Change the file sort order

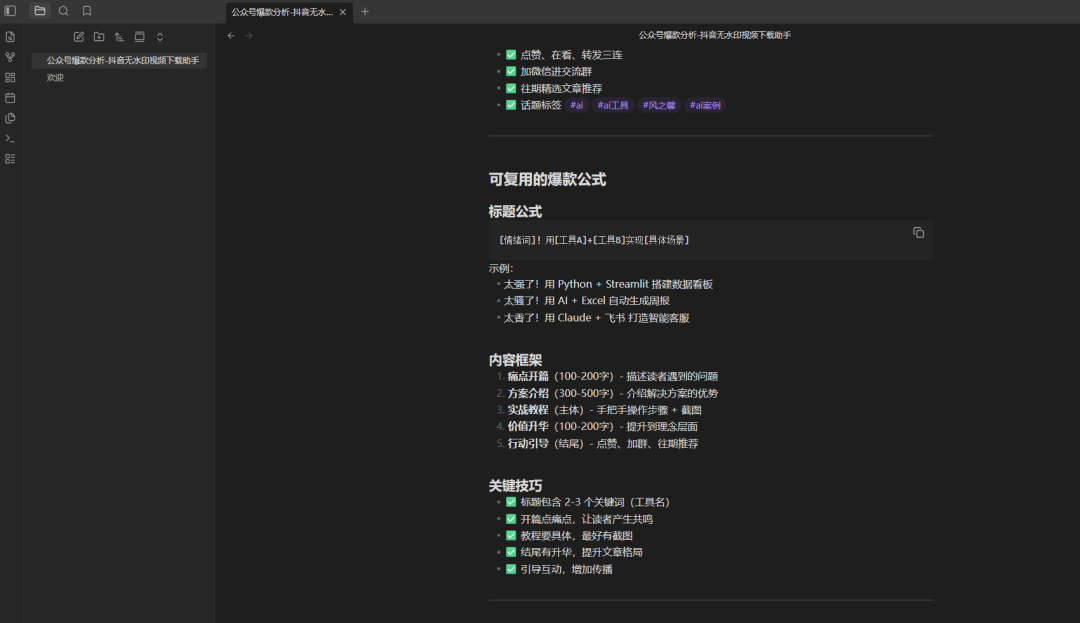119,36
